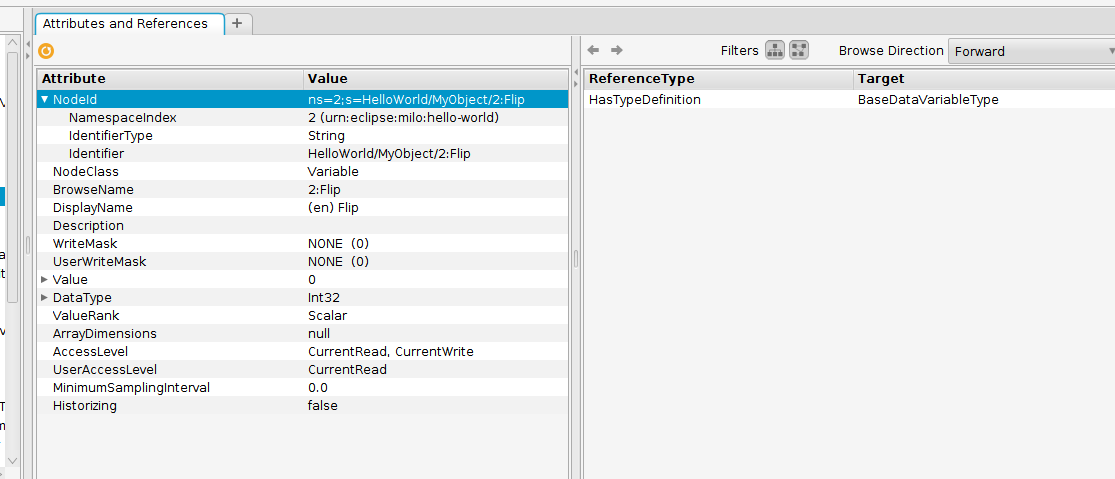Screen dimensions: 1115x479
Task: Add a new tab with plus button
Action: (x=237, y=23)
